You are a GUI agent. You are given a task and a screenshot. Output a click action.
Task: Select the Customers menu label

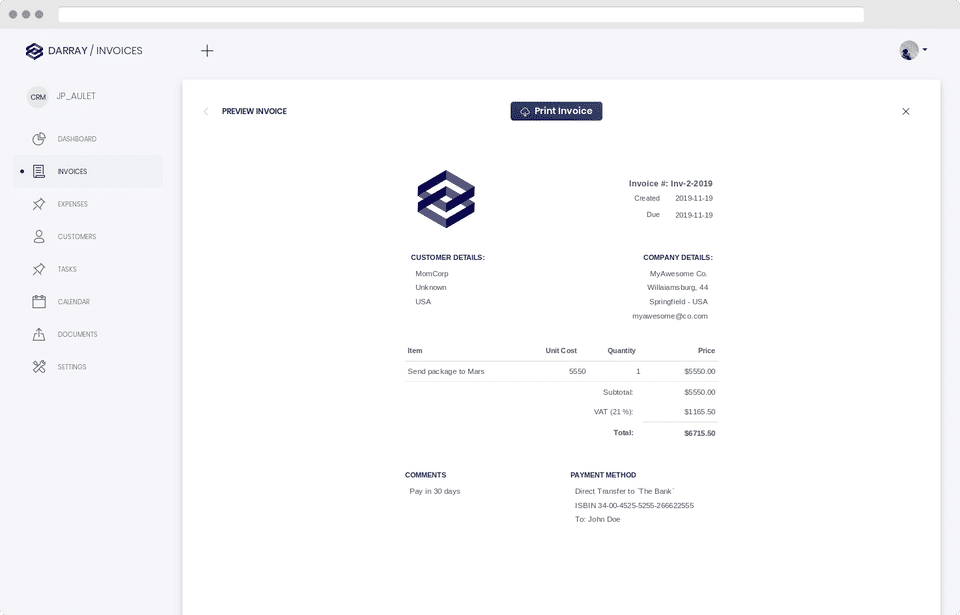pos(77,236)
